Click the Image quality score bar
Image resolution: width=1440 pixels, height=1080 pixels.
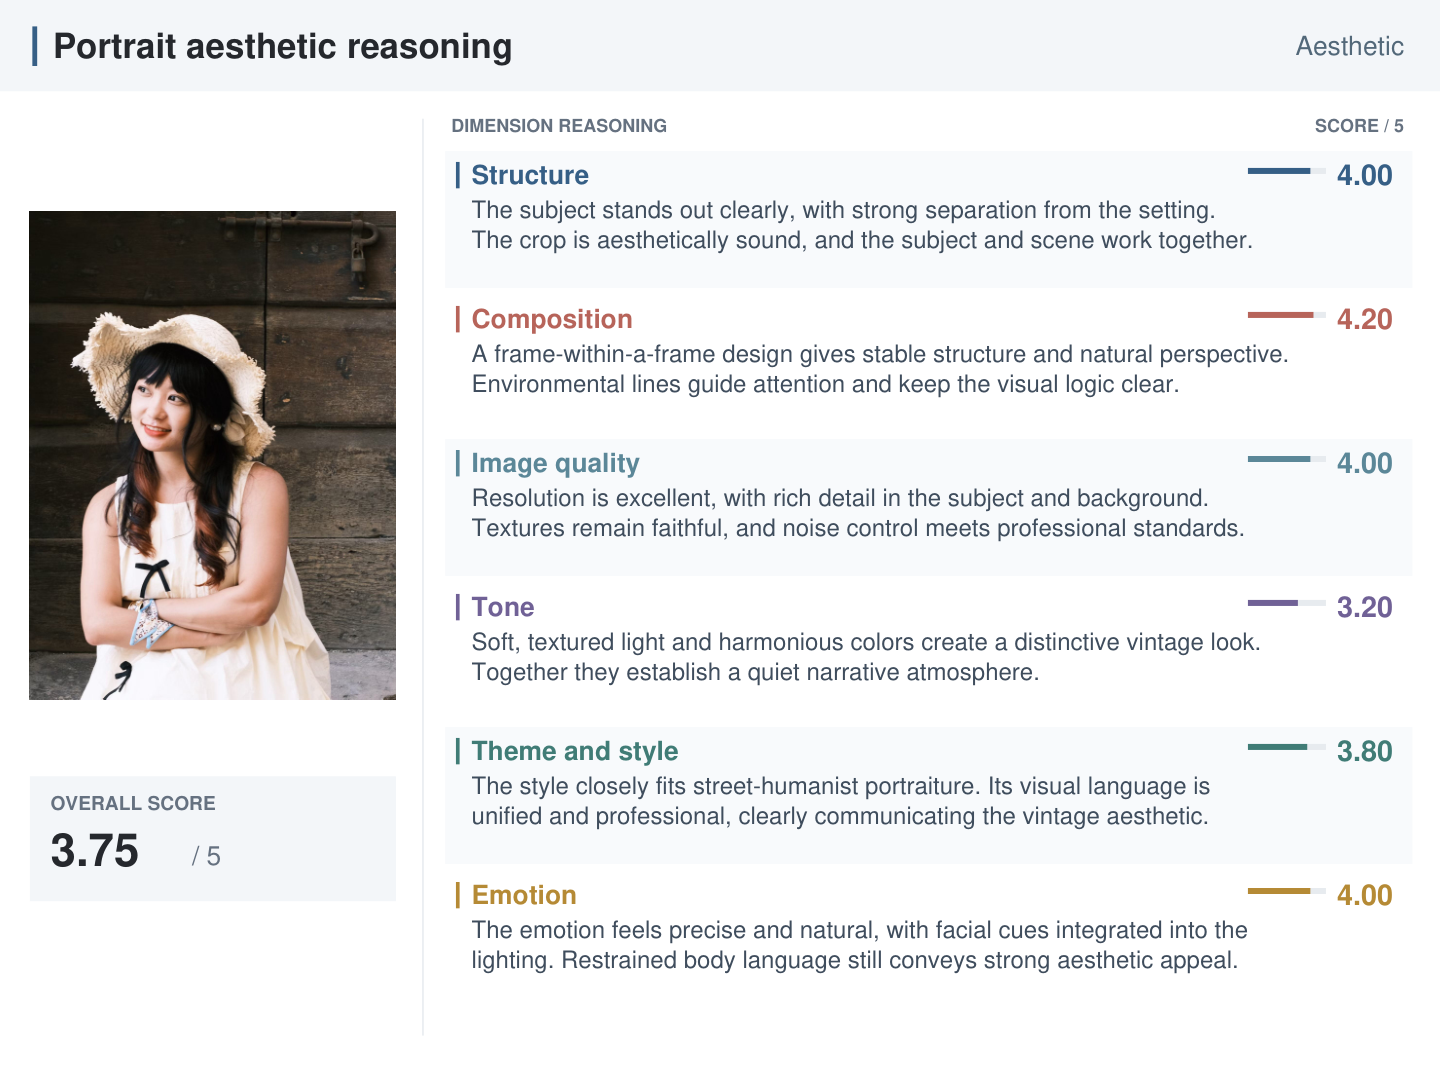point(1287,459)
